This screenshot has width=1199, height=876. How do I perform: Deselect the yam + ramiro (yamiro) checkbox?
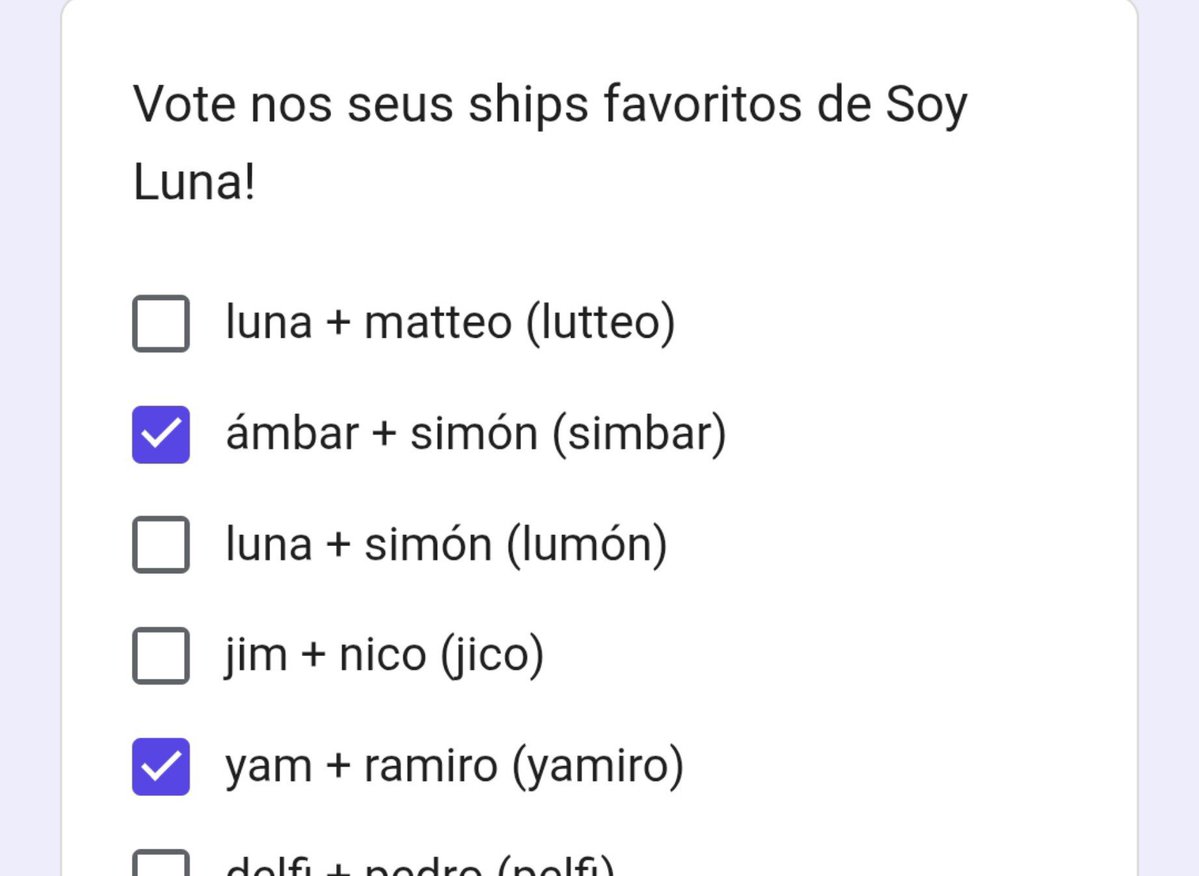tap(161, 767)
